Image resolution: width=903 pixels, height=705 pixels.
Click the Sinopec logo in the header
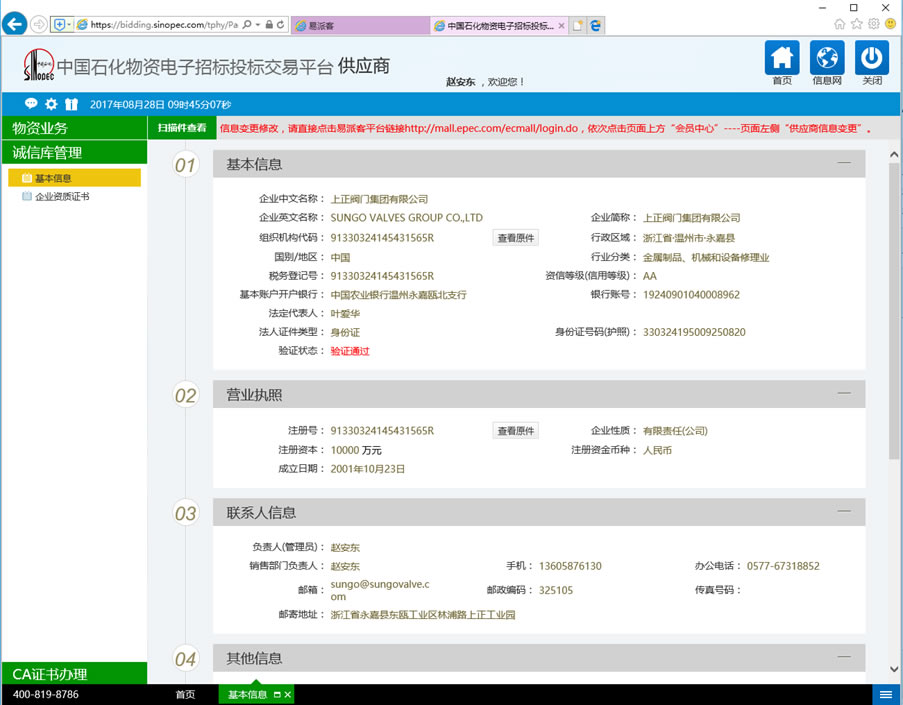(x=37, y=64)
